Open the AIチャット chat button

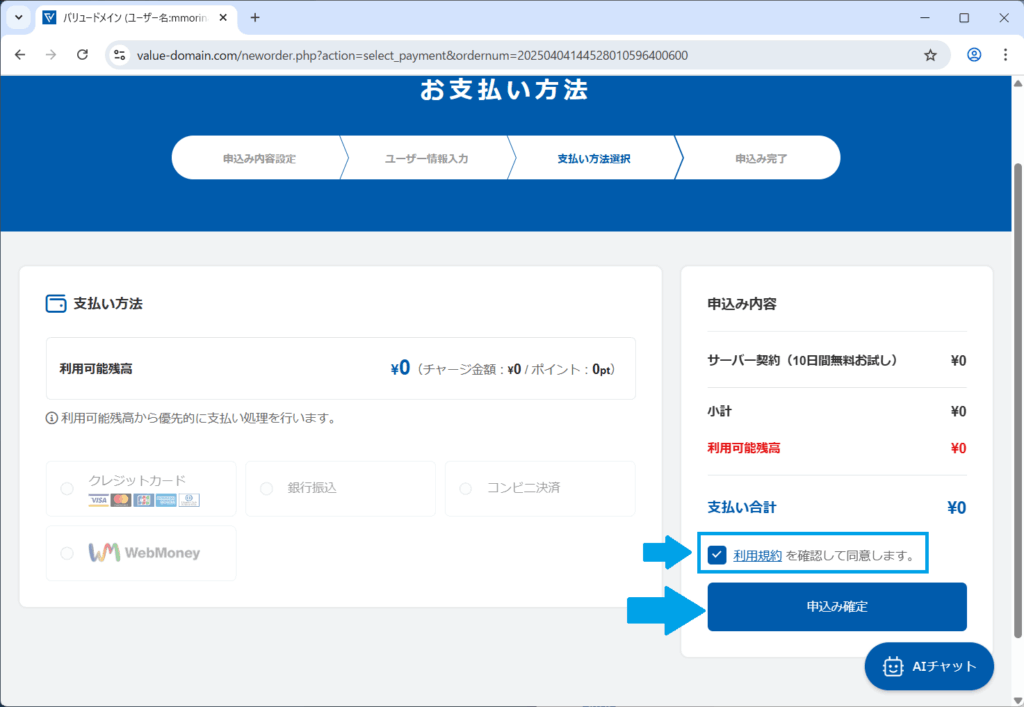(929, 666)
